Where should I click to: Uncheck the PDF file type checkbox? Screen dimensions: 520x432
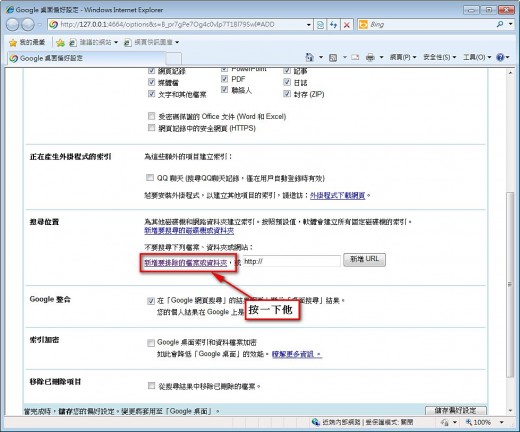pyautogui.click(x=224, y=79)
